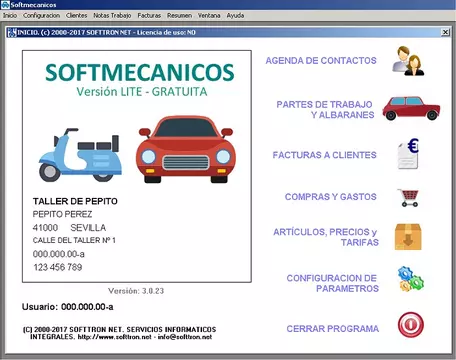Click the red power close-program icon
Viewport: 456px width, 360px height.
click(x=411, y=324)
